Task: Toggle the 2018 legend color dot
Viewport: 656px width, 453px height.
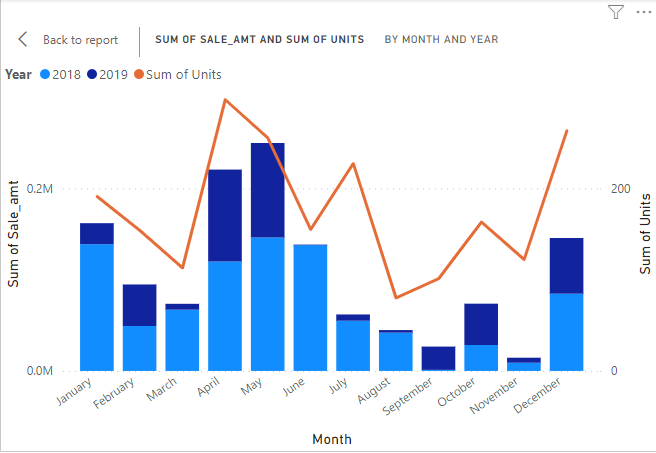Action: 45,74
